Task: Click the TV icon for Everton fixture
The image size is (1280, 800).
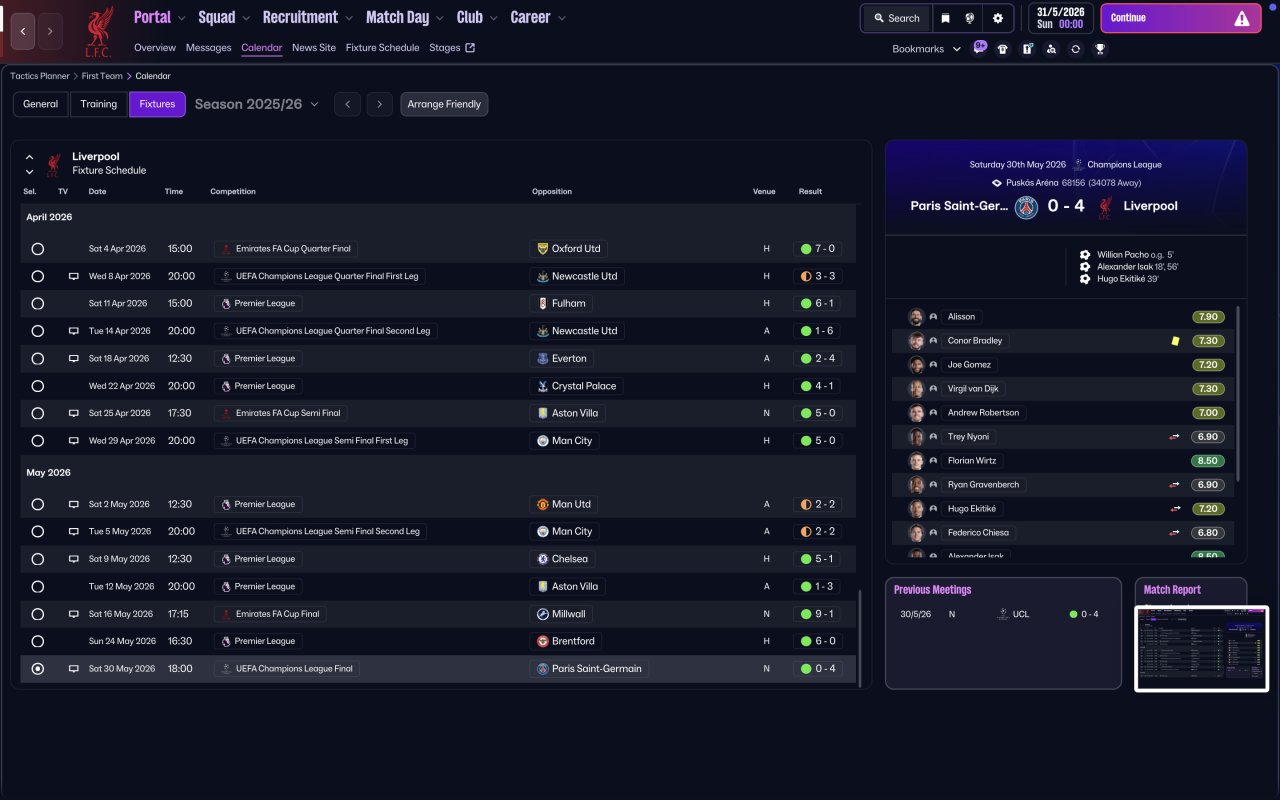Action: click(73, 358)
